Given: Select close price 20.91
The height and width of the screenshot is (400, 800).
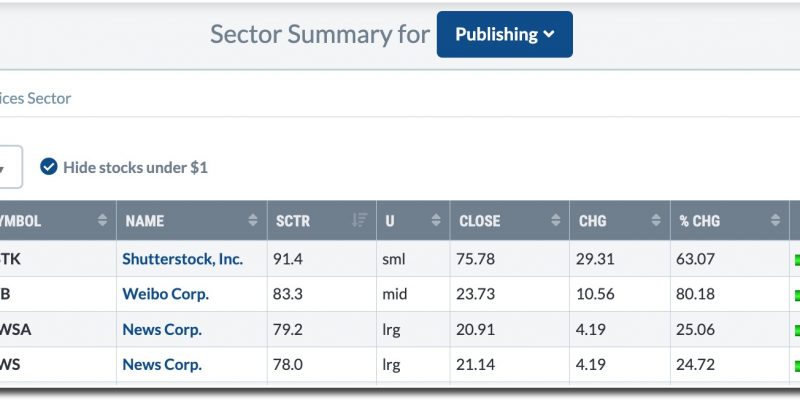Looking at the screenshot, I should [476, 330].
